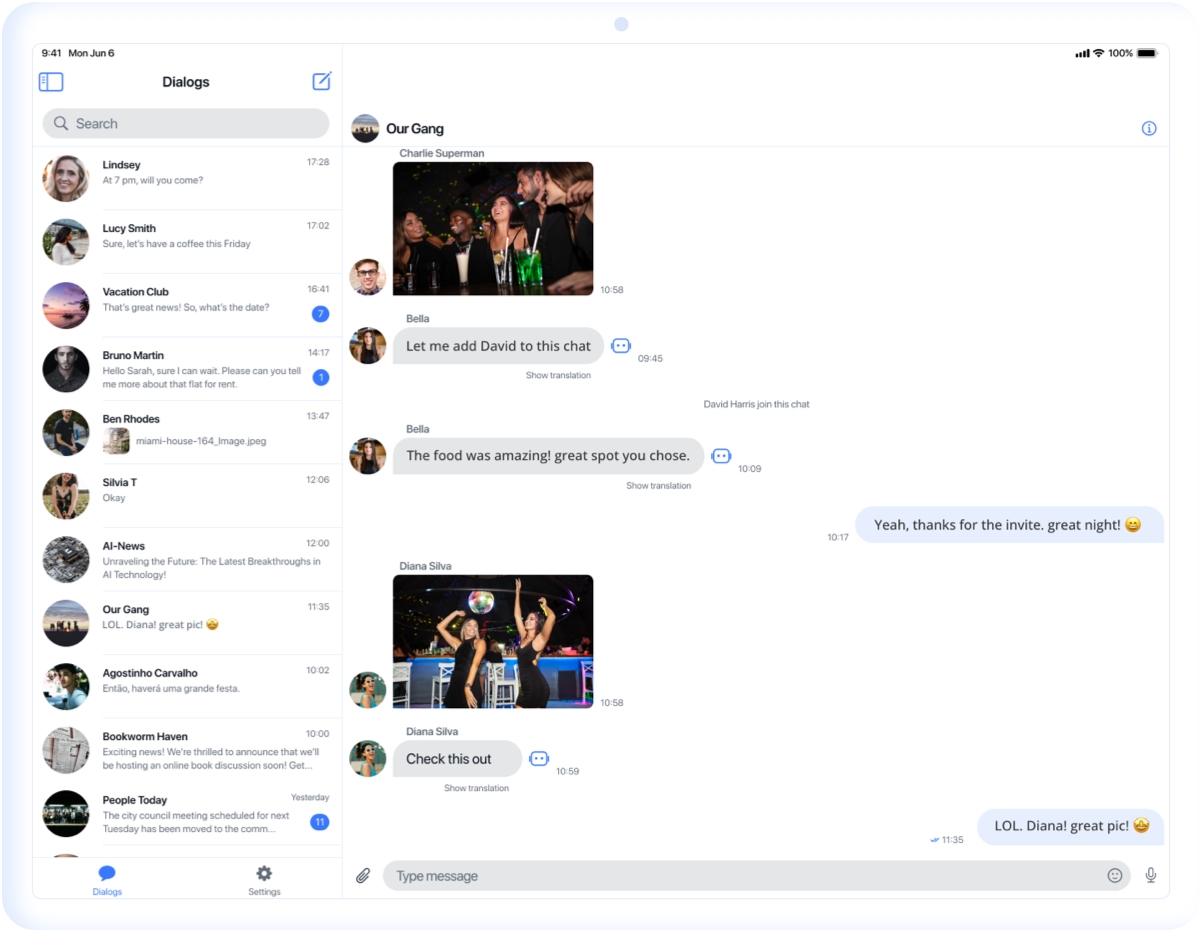
Task: Switch to the Dialogs tab
Action: tap(107, 880)
